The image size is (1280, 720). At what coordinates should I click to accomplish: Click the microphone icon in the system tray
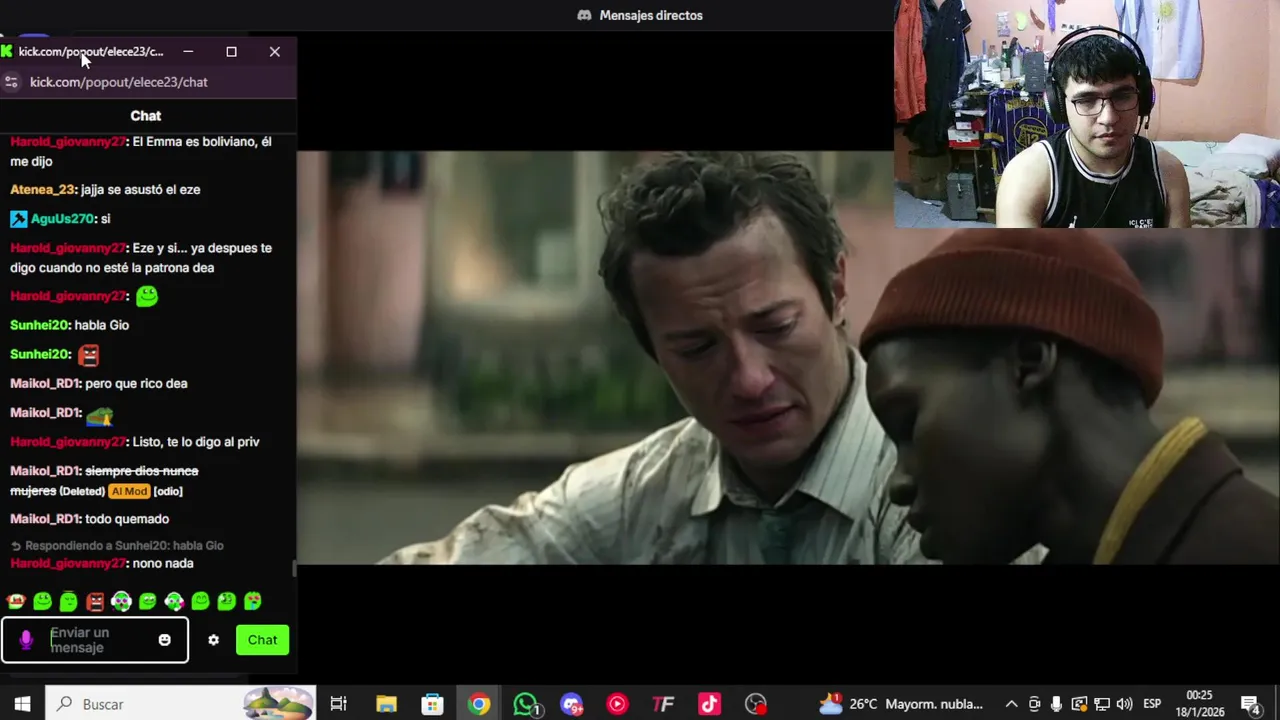point(1056,704)
